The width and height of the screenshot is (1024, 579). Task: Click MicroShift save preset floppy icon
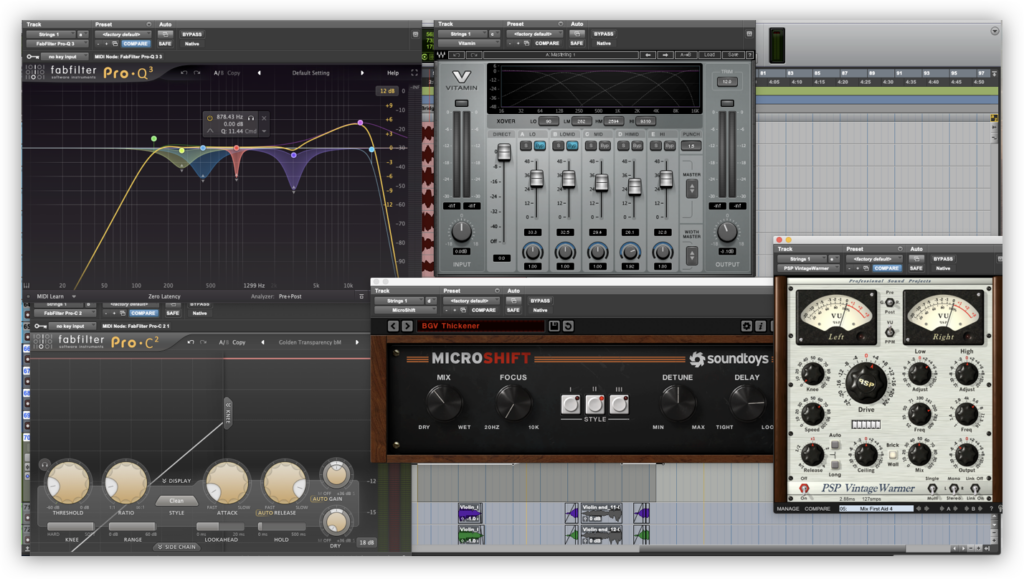[554, 326]
